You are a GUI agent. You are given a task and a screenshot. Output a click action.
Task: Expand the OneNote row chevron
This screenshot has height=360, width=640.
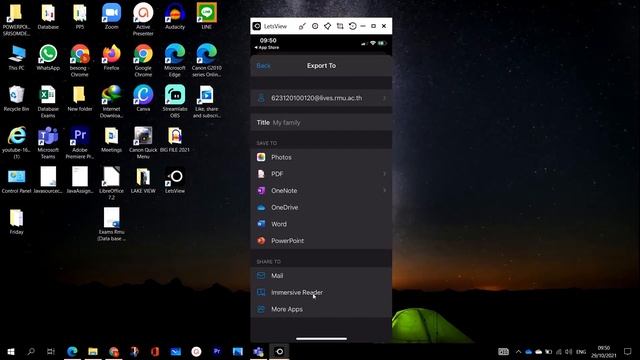384,191
